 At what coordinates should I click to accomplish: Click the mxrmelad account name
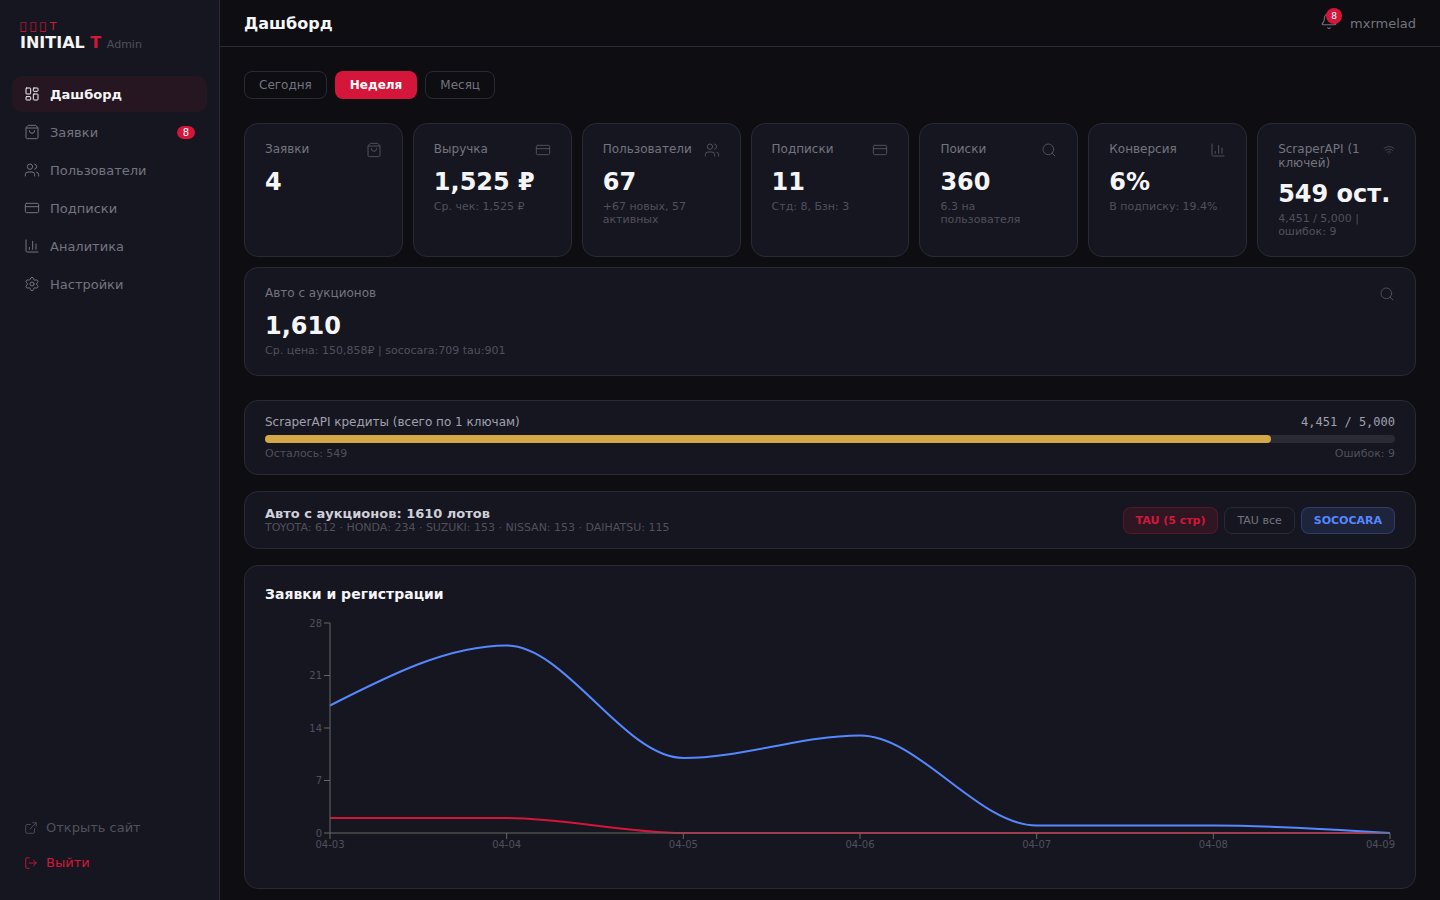point(1384,22)
